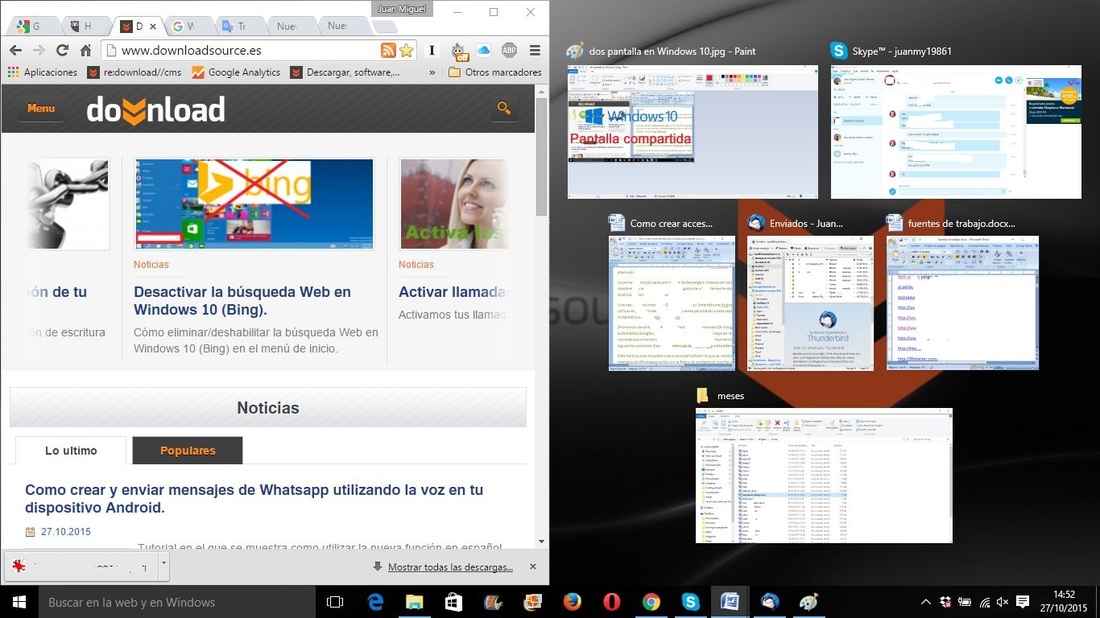Click the Skype taskbar icon
The width and height of the screenshot is (1100, 618).
(690, 602)
